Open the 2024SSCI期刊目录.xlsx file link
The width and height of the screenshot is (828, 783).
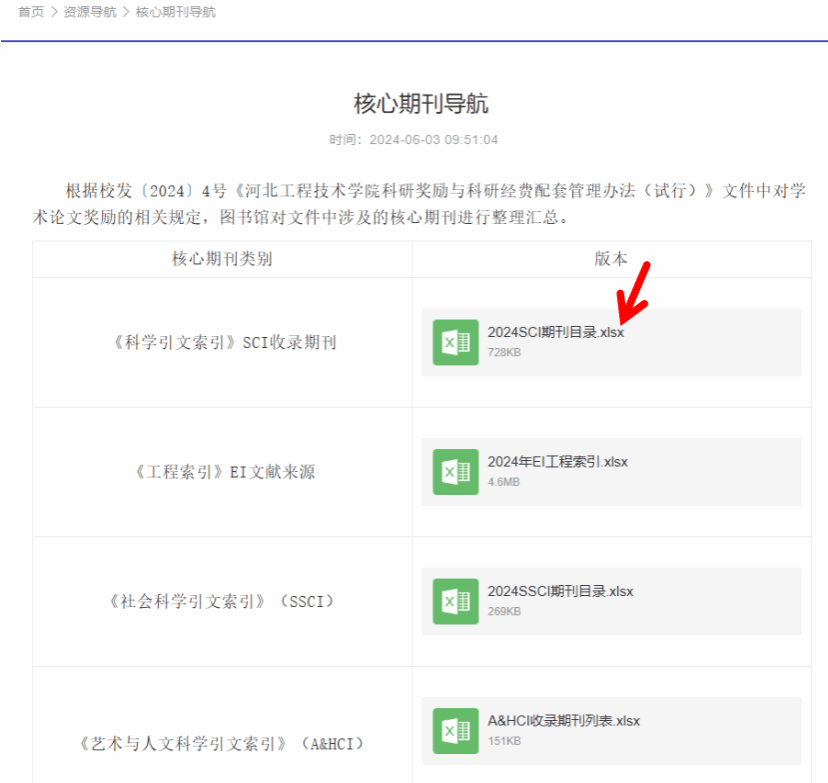point(560,591)
